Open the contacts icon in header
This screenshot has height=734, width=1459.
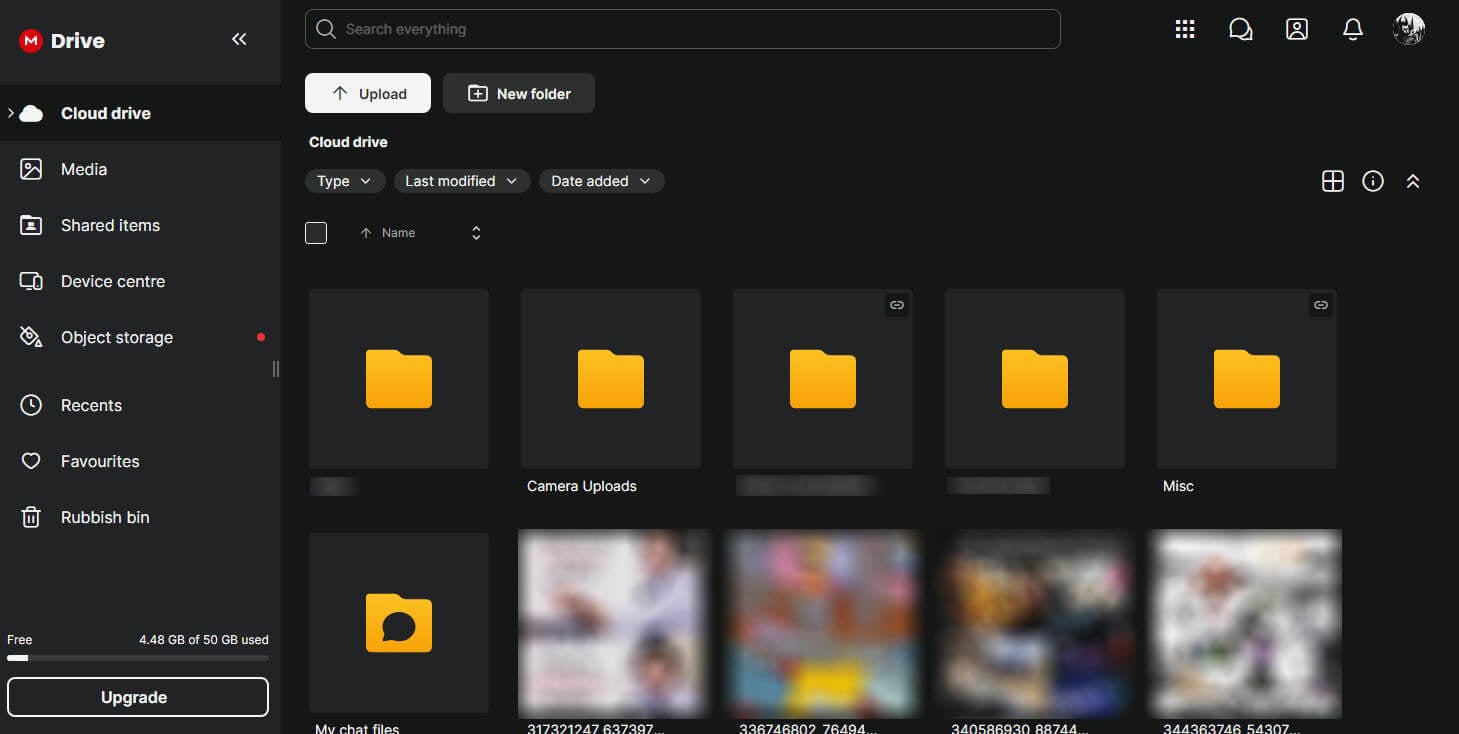coord(1297,29)
